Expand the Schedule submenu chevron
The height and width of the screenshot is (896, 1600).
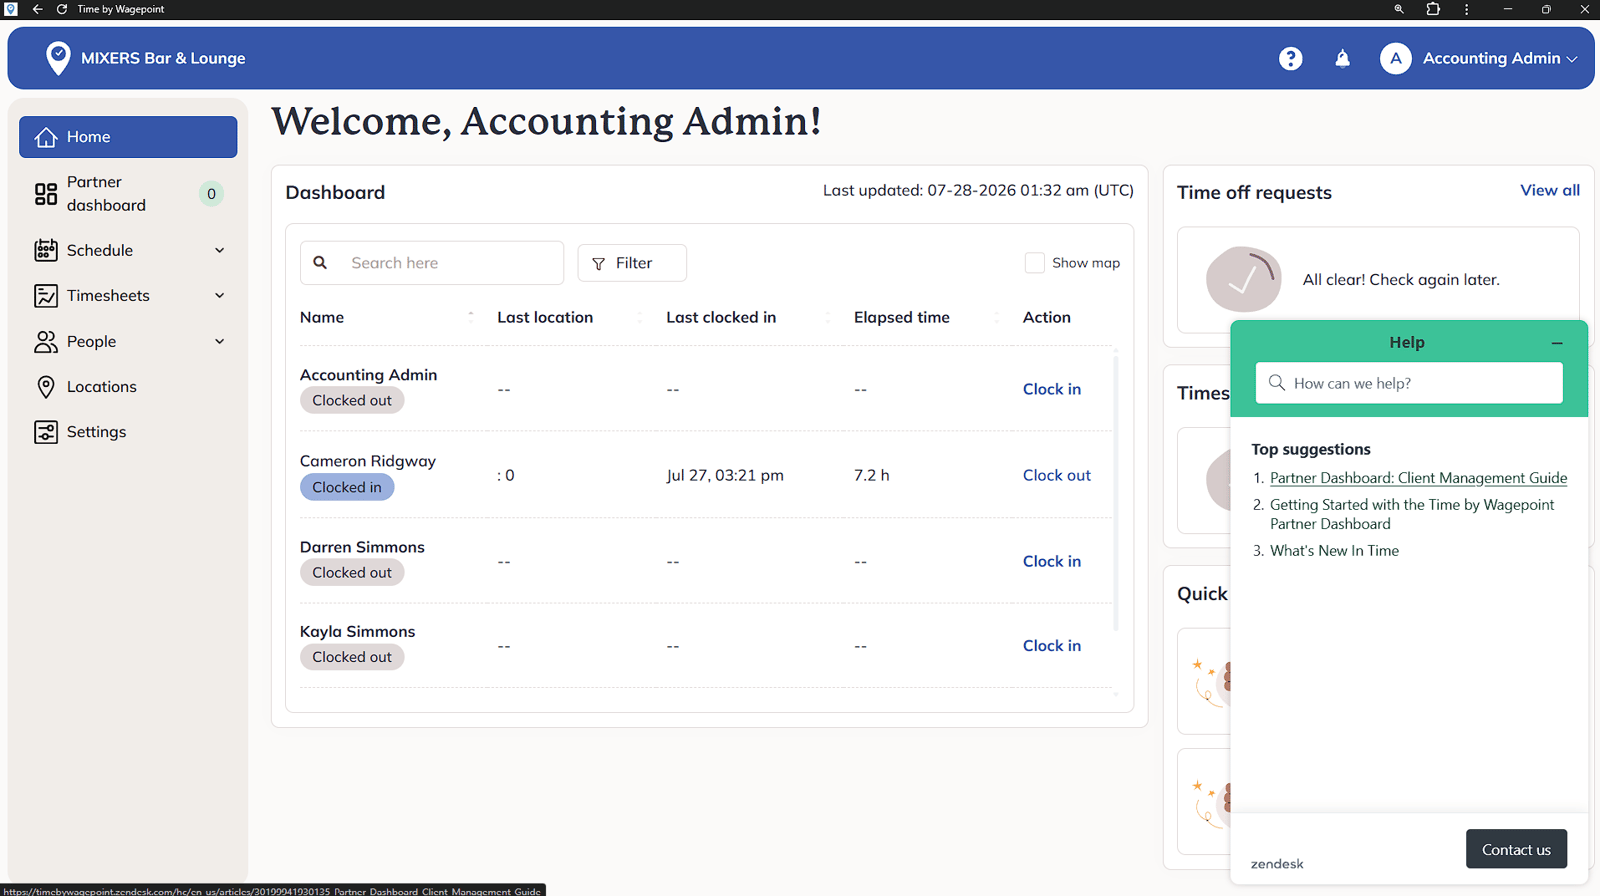[x=220, y=250]
